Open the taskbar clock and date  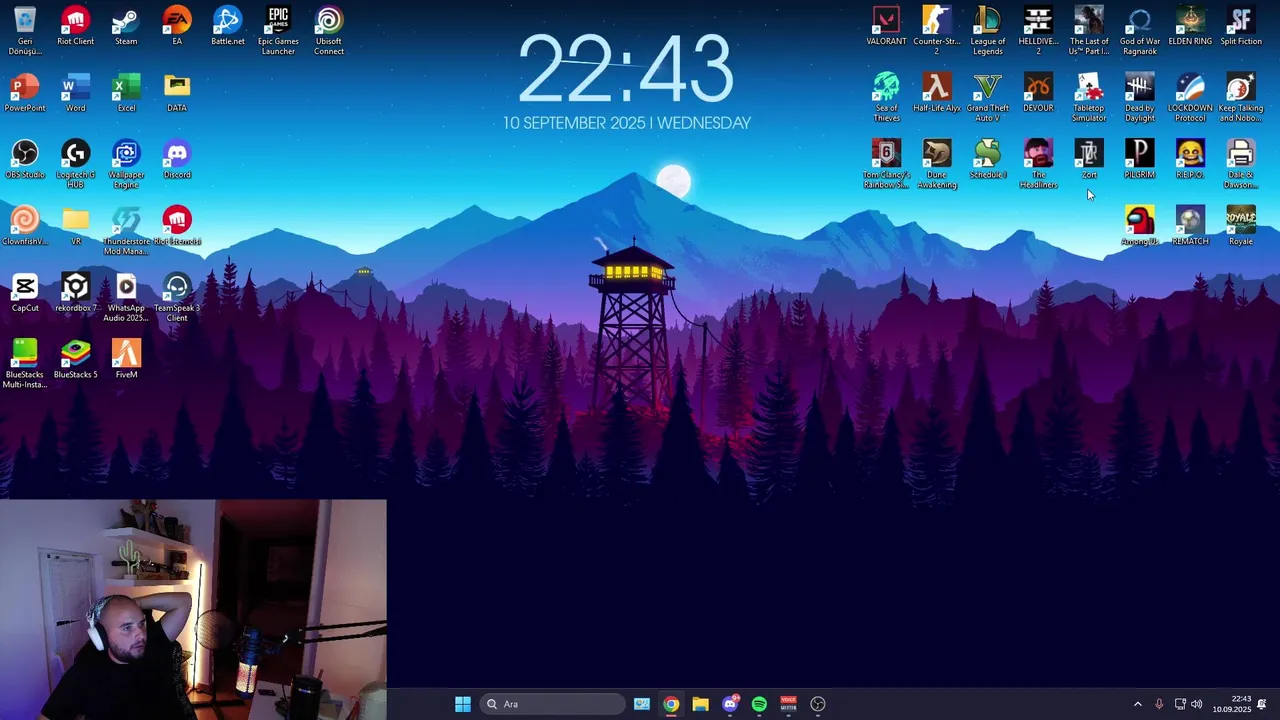point(1232,704)
